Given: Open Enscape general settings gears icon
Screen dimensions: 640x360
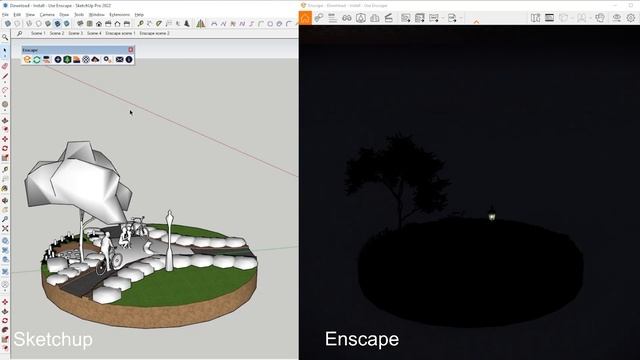Looking at the screenshot, I should pyautogui.click(x=107, y=60).
